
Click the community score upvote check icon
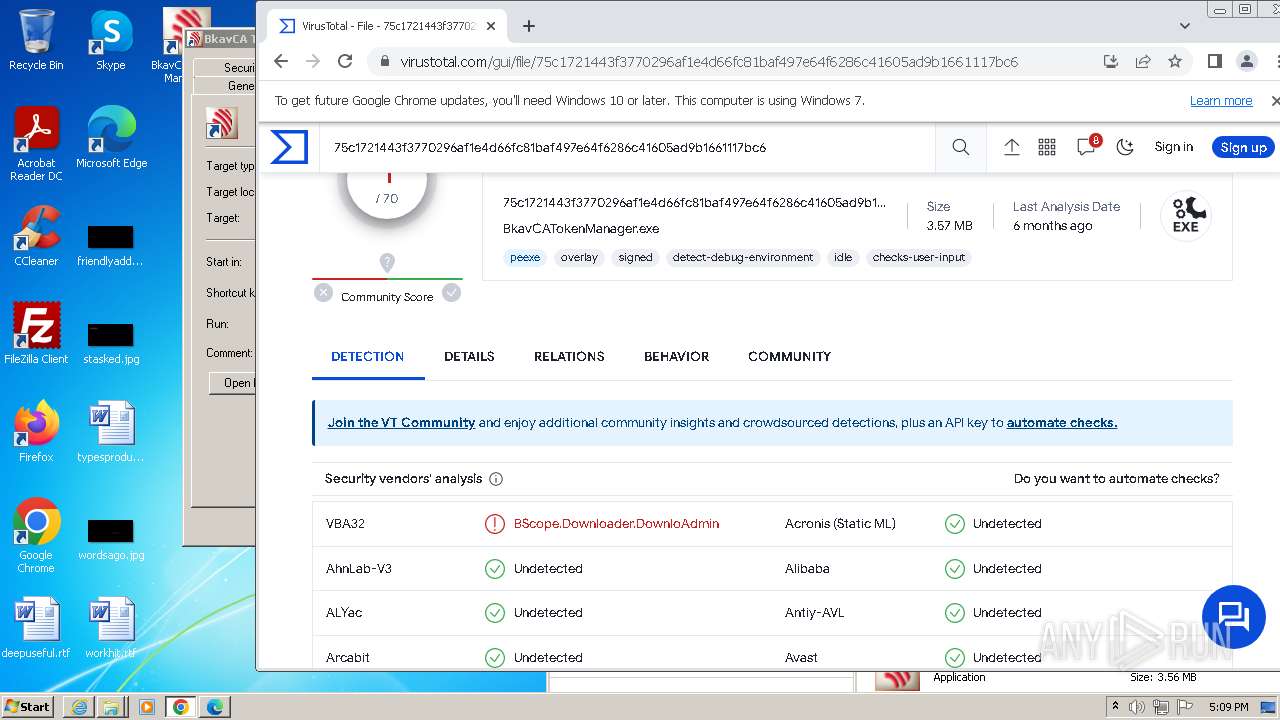coord(452,292)
